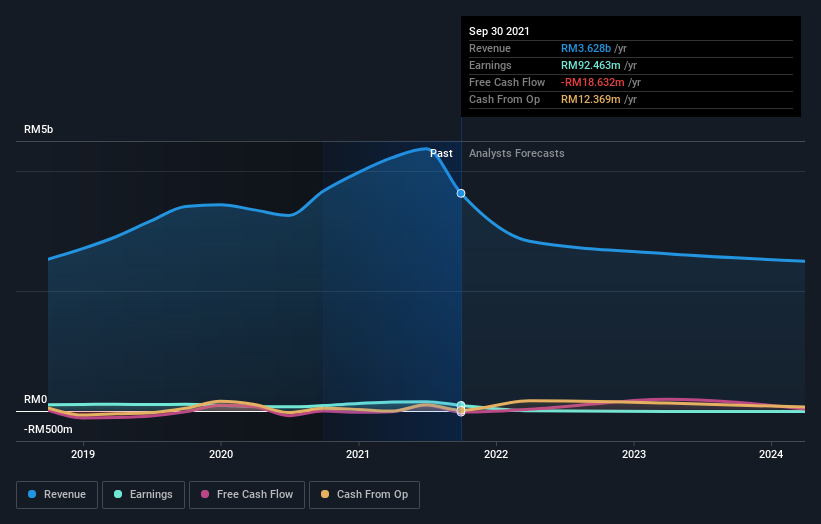
Task: Click the Revenue row label in tooltip
Action: (x=490, y=48)
